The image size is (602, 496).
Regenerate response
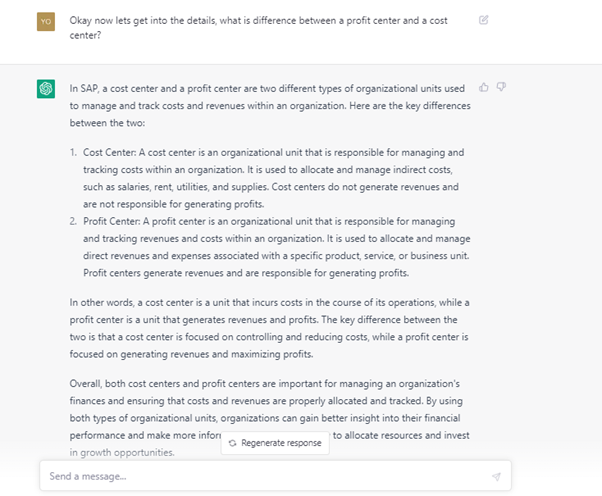275,443
